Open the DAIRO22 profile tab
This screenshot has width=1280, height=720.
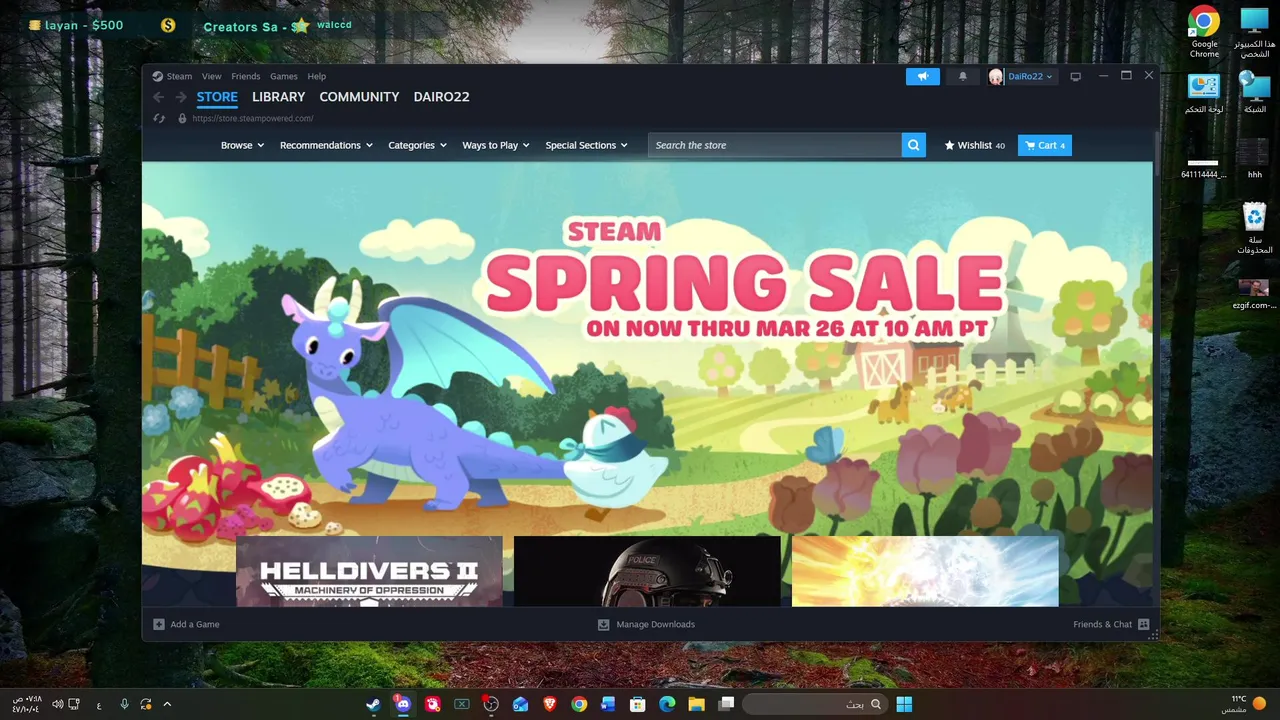tap(441, 97)
